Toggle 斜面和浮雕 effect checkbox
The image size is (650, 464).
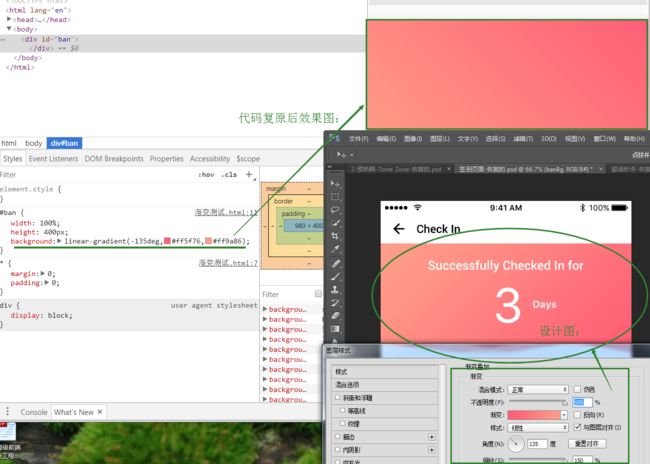(337, 398)
